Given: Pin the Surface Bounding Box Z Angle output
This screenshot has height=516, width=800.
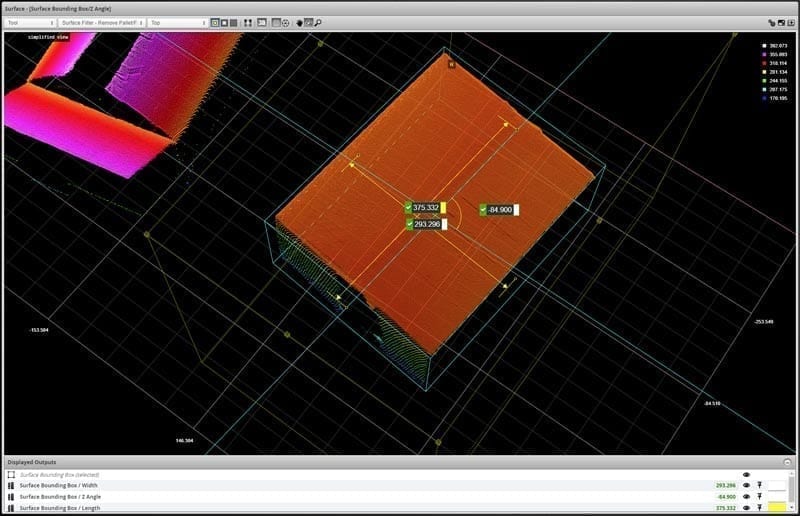Looking at the screenshot, I should tap(759, 496).
